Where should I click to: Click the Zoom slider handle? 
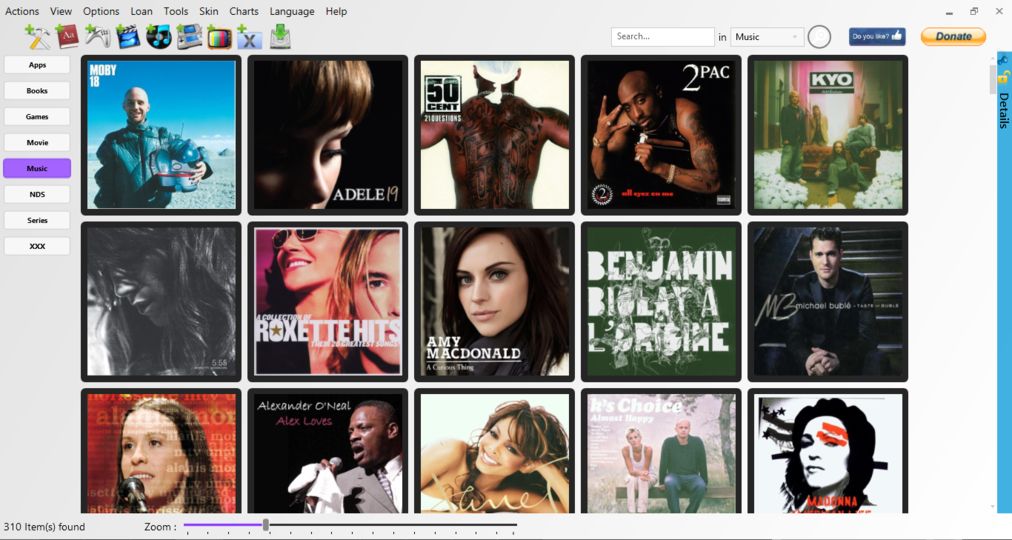(266, 526)
